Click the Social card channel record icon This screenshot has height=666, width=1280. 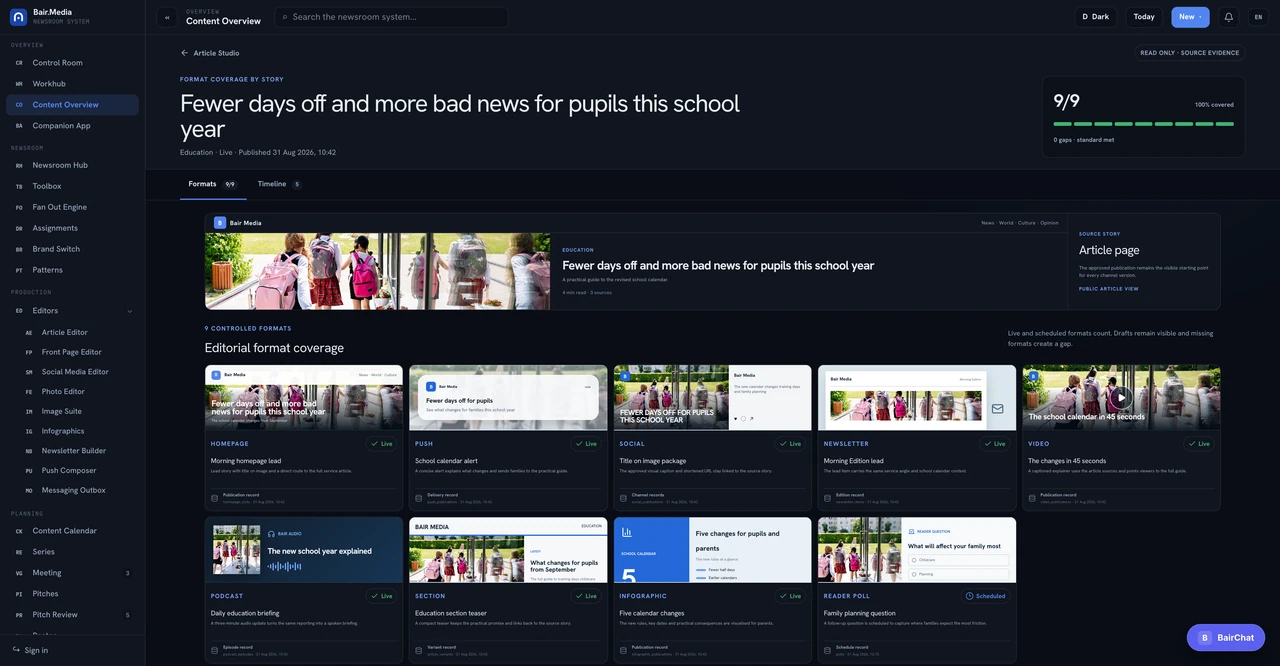tap(623, 497)
